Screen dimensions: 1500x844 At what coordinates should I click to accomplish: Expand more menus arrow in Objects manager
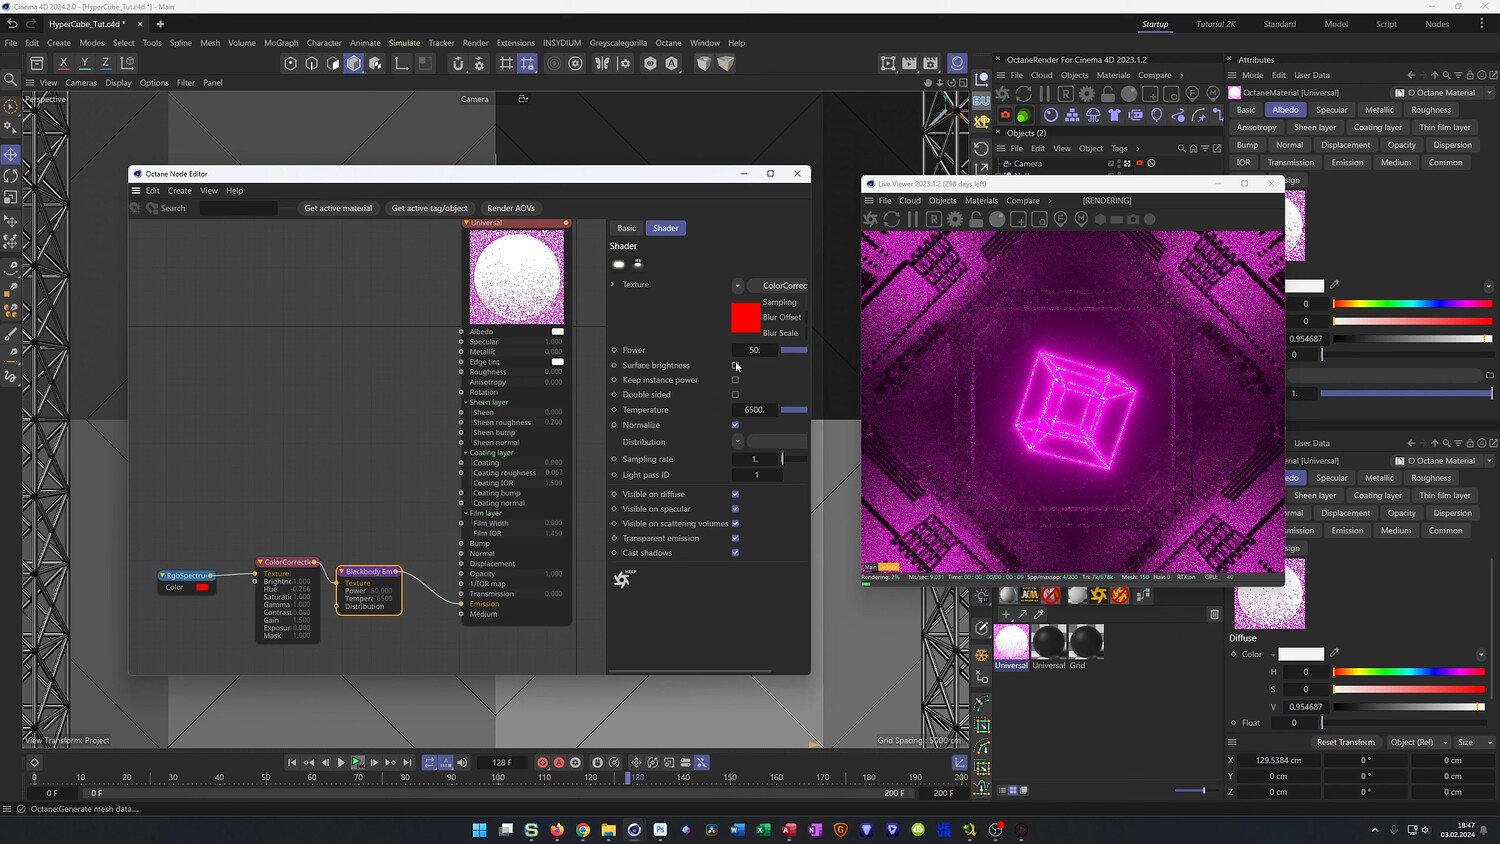point(1138,148)
